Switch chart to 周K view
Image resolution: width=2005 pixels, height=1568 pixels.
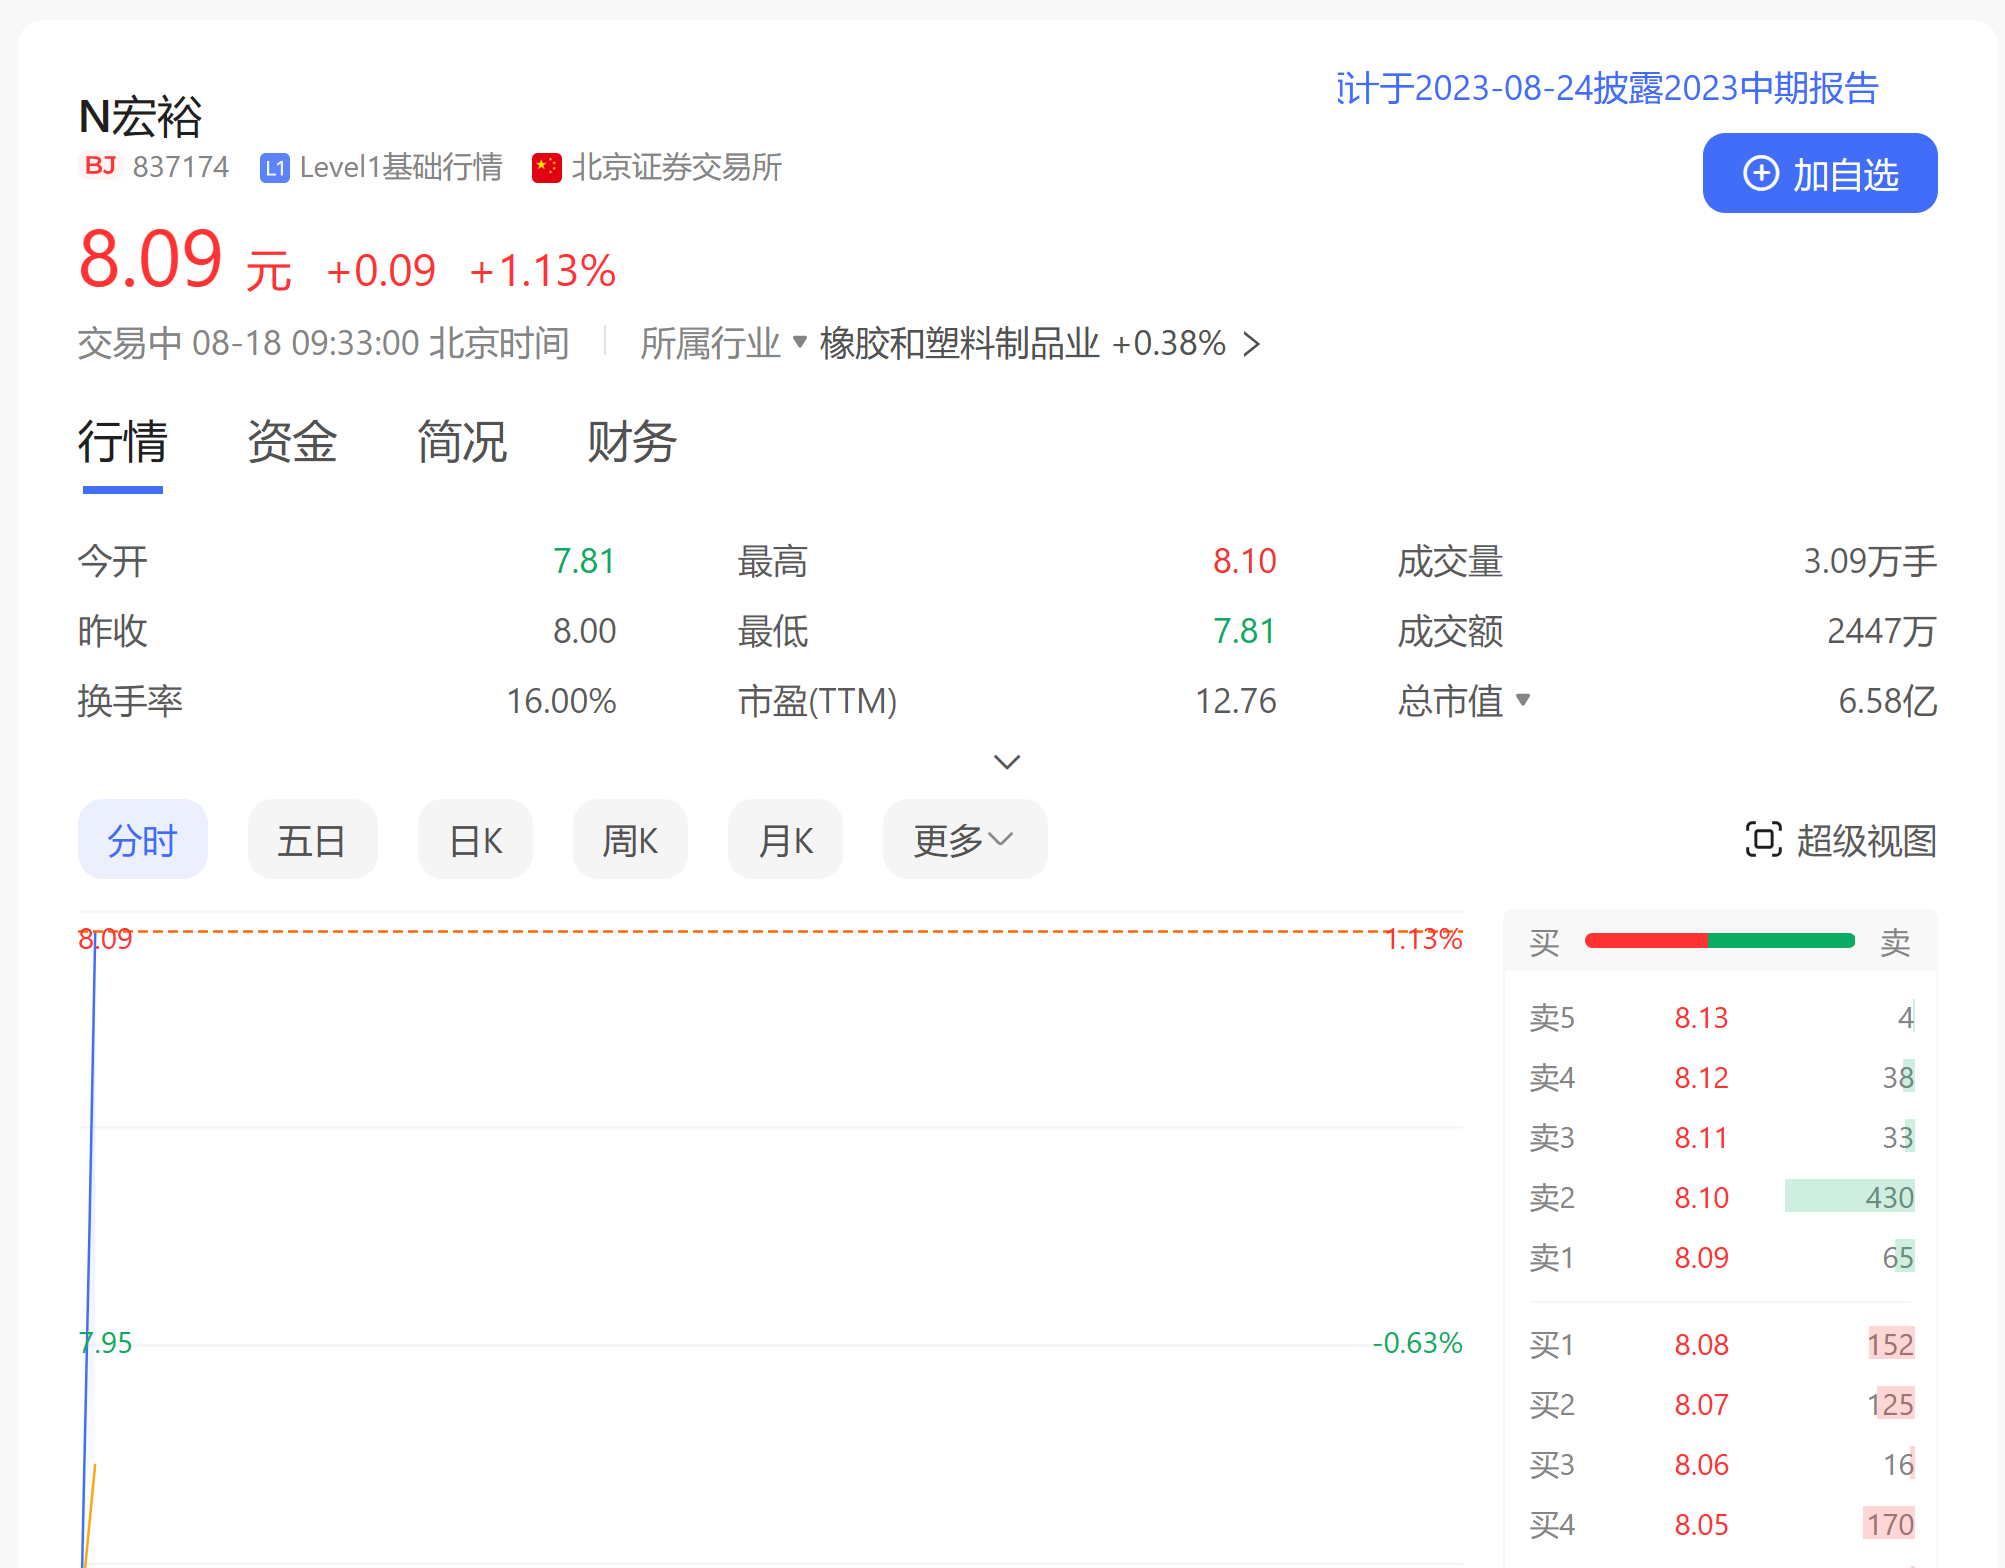point(630,840)
